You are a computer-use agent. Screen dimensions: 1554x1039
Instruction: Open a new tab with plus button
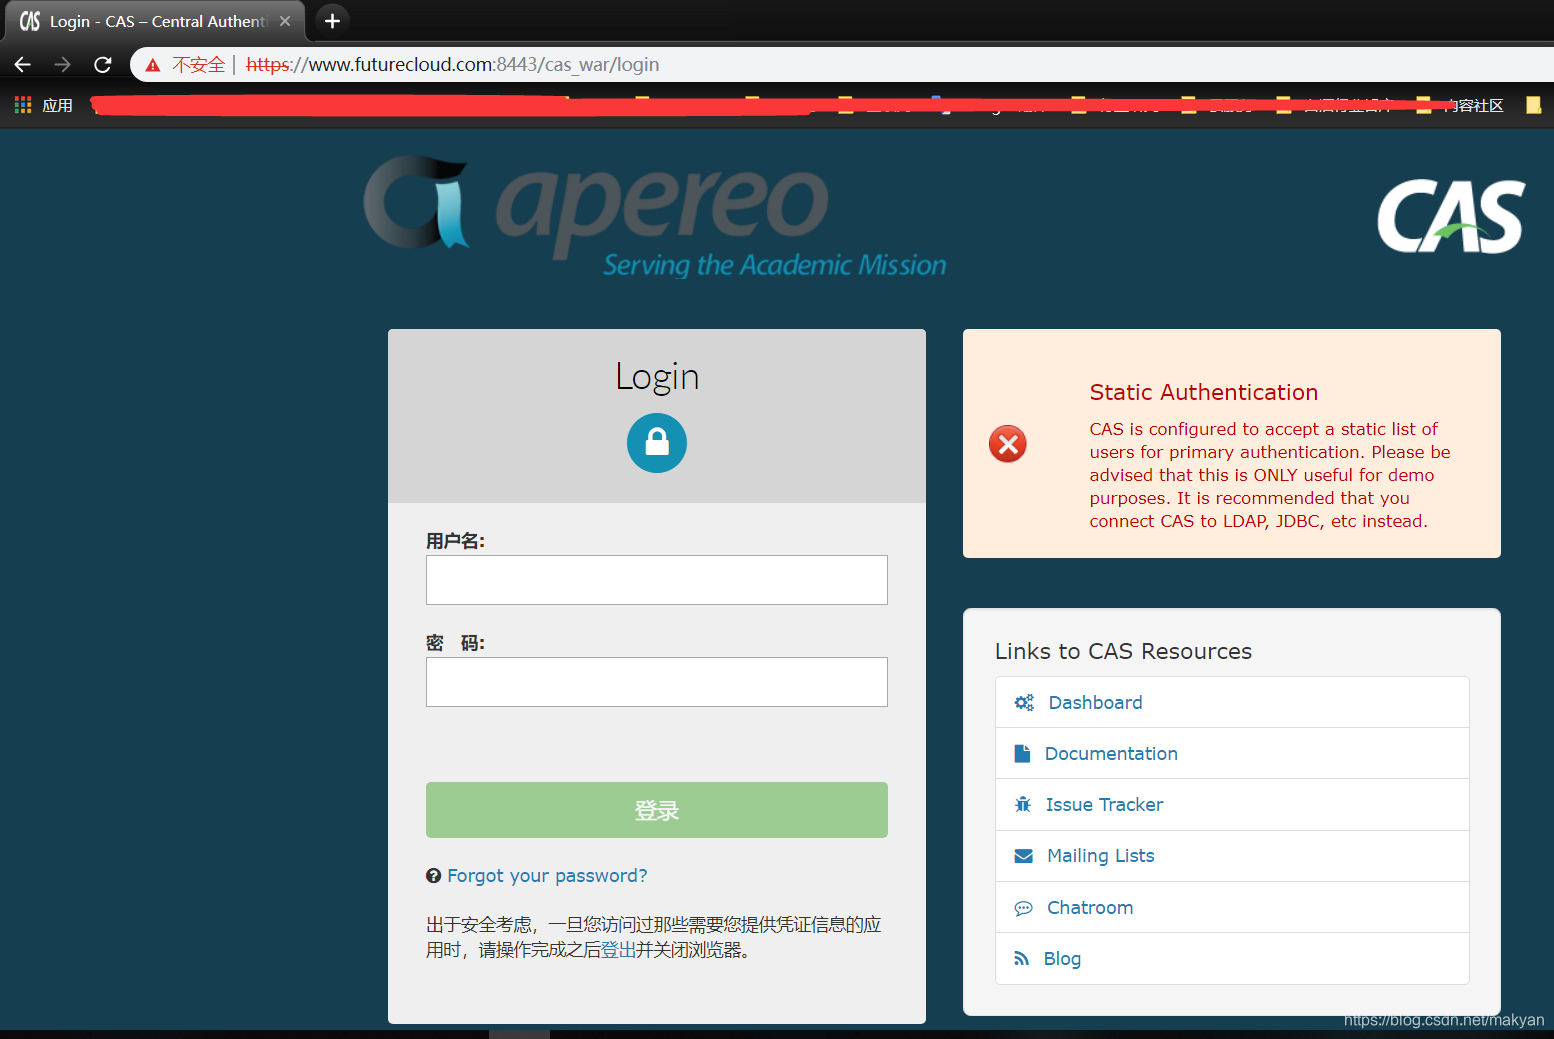coord(332,21)
